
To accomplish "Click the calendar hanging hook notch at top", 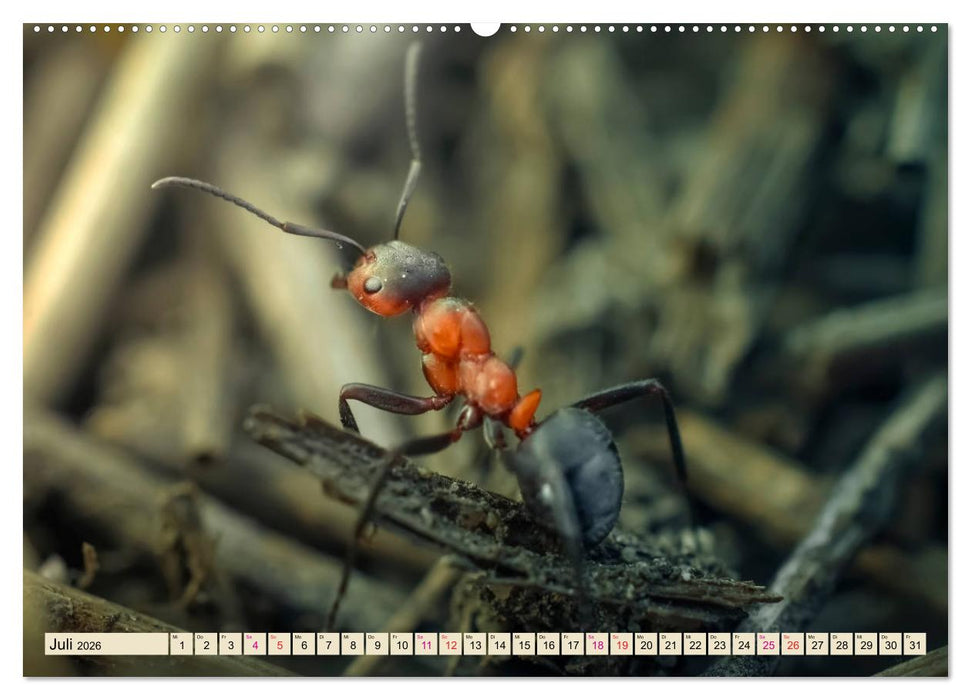I will tap(485, 28).
